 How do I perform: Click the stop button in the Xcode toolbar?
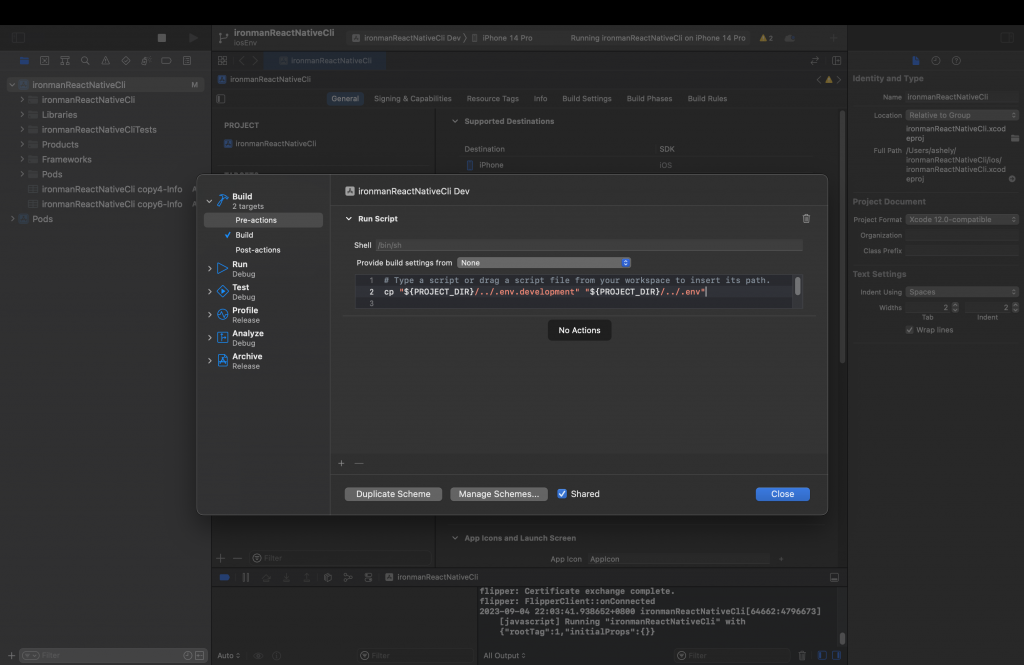162,38
